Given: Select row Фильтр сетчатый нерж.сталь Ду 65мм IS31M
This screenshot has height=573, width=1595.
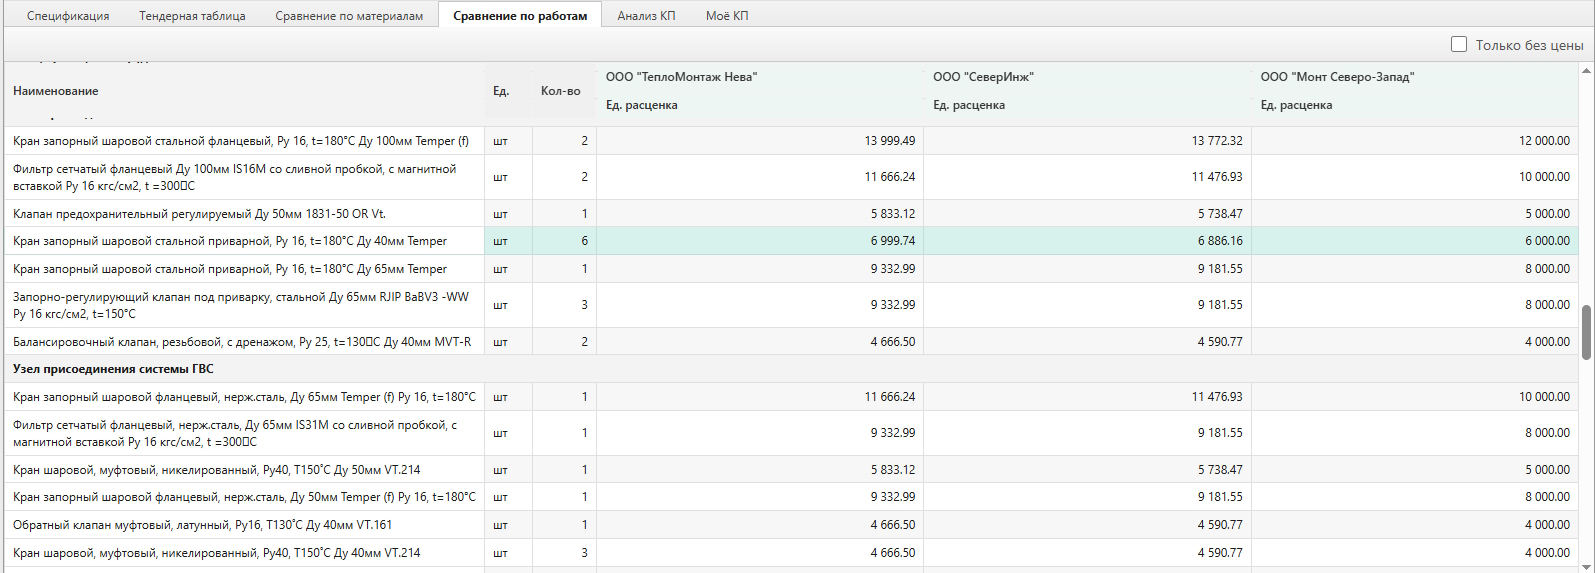Looking at the screenshot, I should [x=791, y=433].
